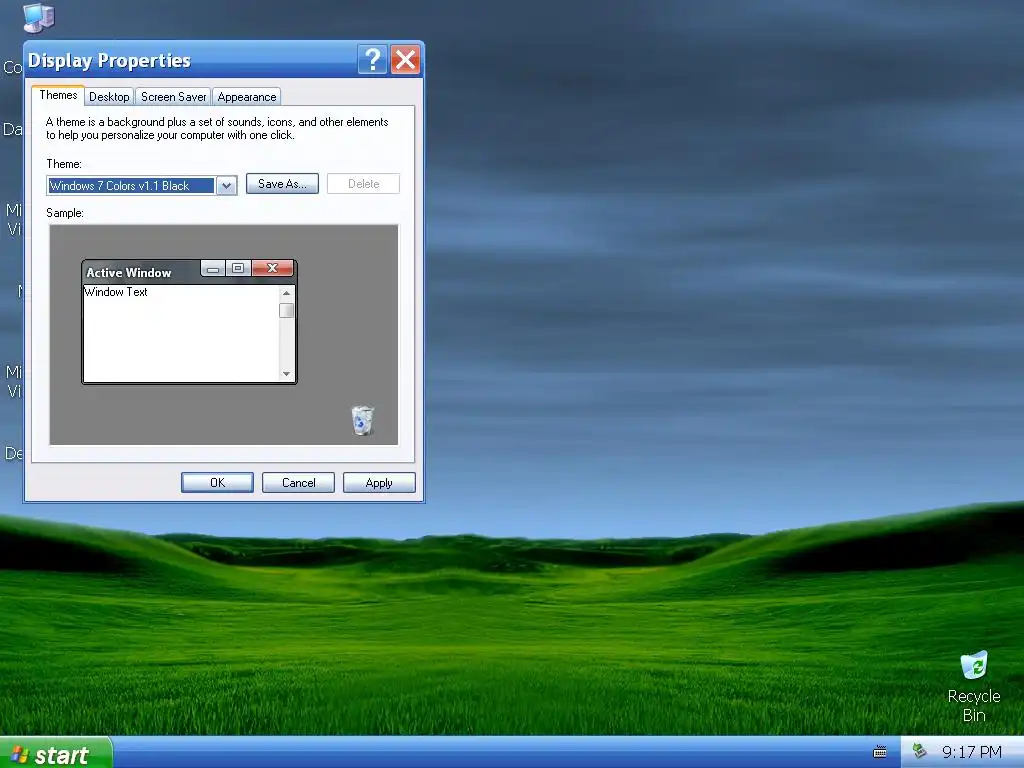
Task: Click the disabled Delete button
Action: click(x=363, y=184)
